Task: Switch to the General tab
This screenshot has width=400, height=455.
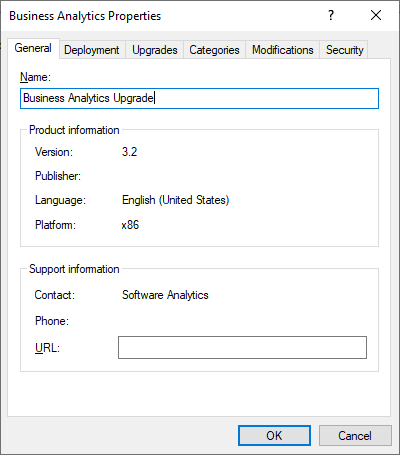Action: (33, 48)
